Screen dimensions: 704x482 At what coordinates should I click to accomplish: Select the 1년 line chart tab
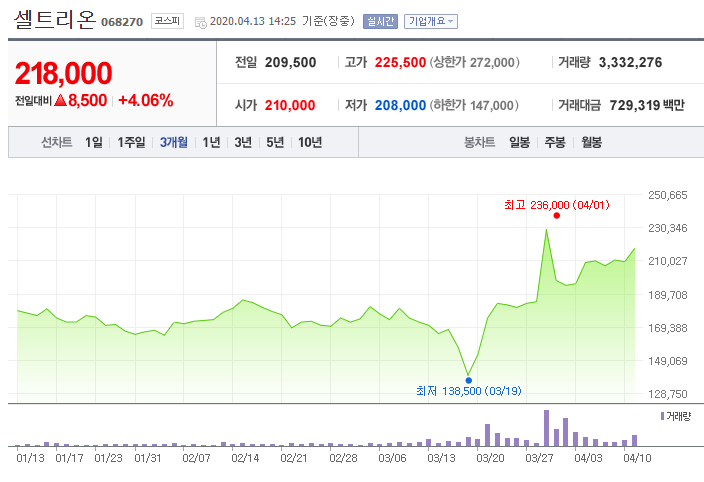[x=211, y=142]
